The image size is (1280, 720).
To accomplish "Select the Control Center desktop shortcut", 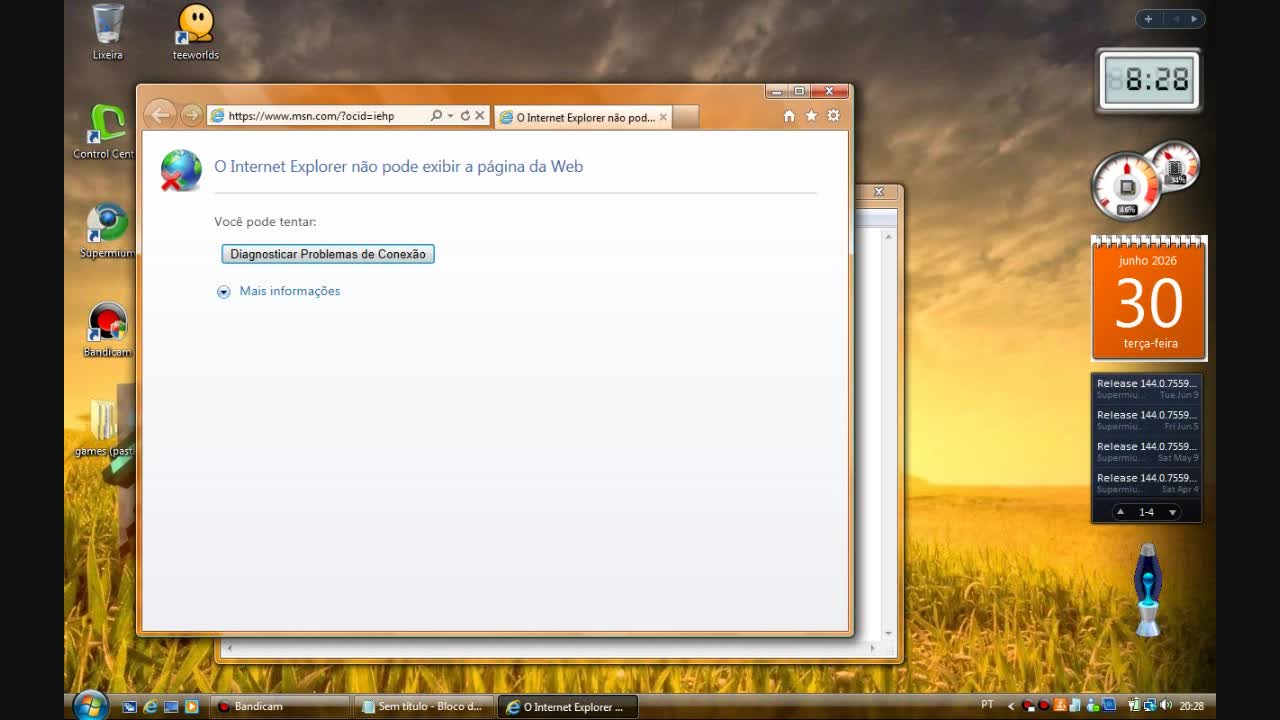I will tap(104, 132).
